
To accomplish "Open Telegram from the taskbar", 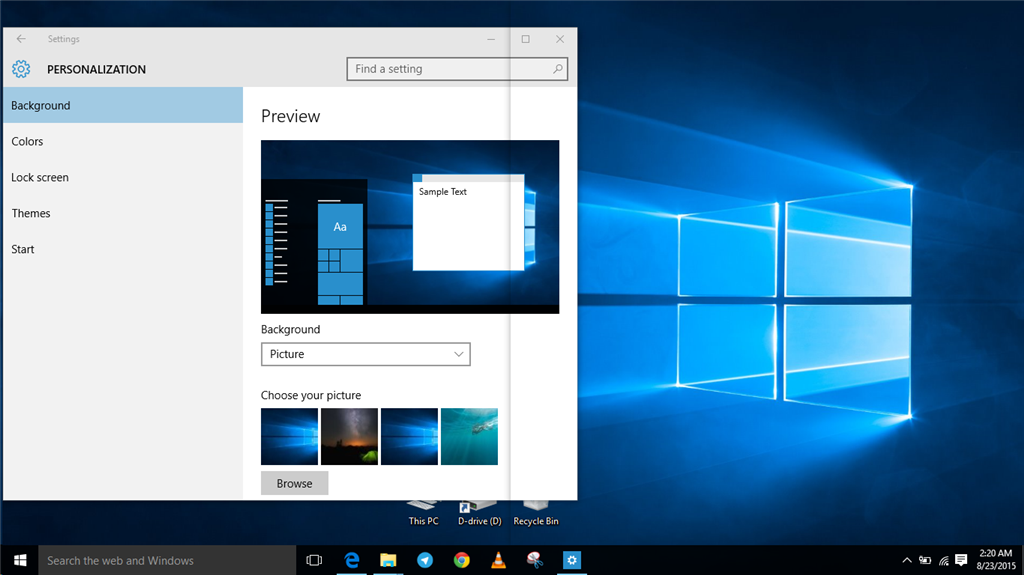I will [x=425, y=560].
